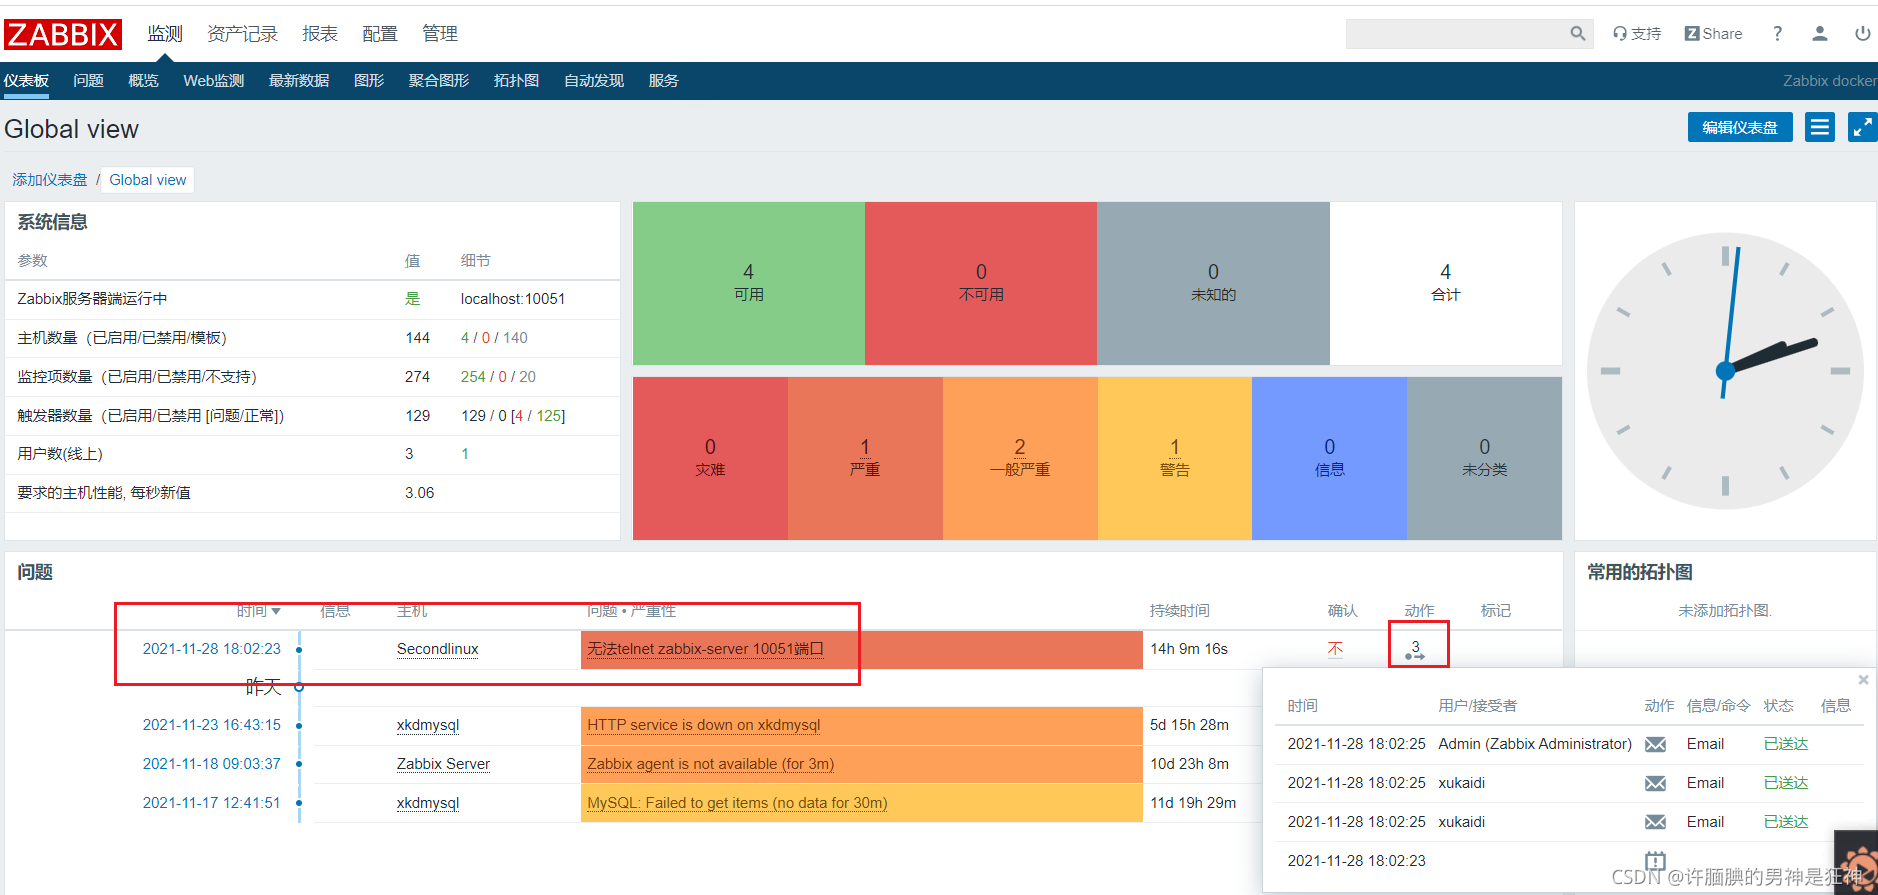Click the 警告 severity tile
The height and width of the screenshot is (895, 1878).
click(1175, 458)
